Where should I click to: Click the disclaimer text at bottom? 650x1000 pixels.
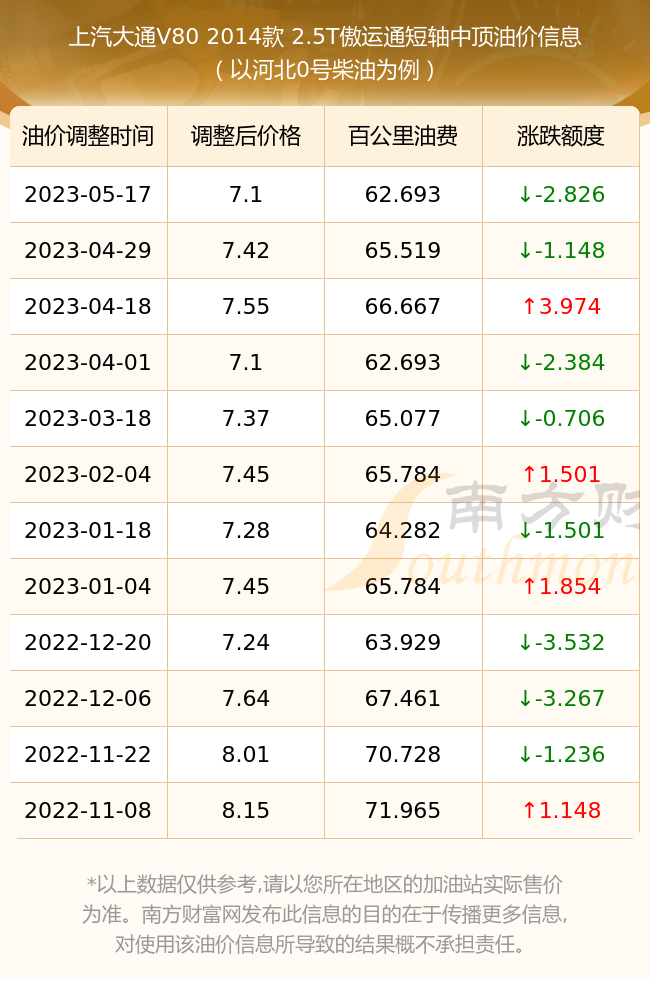(x=325, y=914)
